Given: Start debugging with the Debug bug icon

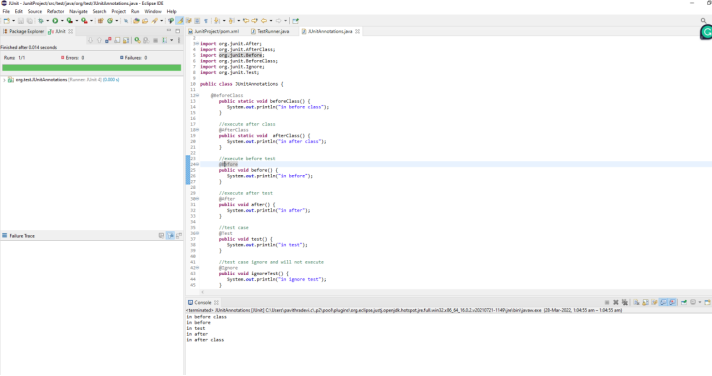Looking at the screenshot, I should pos(41,20).
